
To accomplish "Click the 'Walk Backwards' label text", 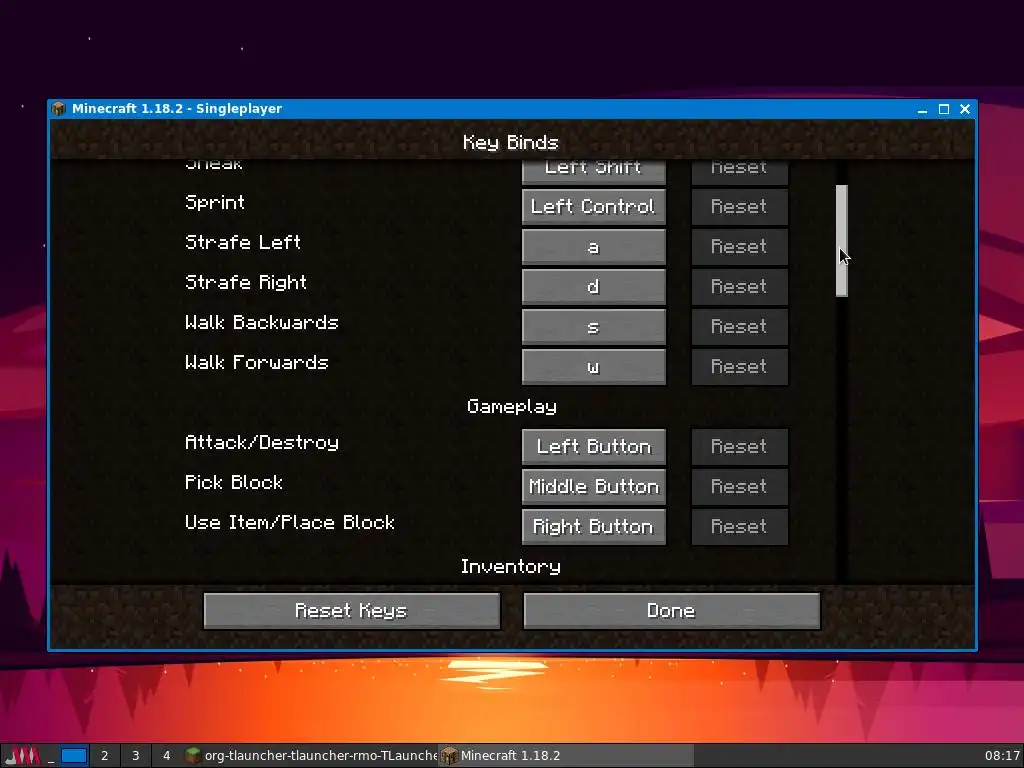I will (262, 323).
